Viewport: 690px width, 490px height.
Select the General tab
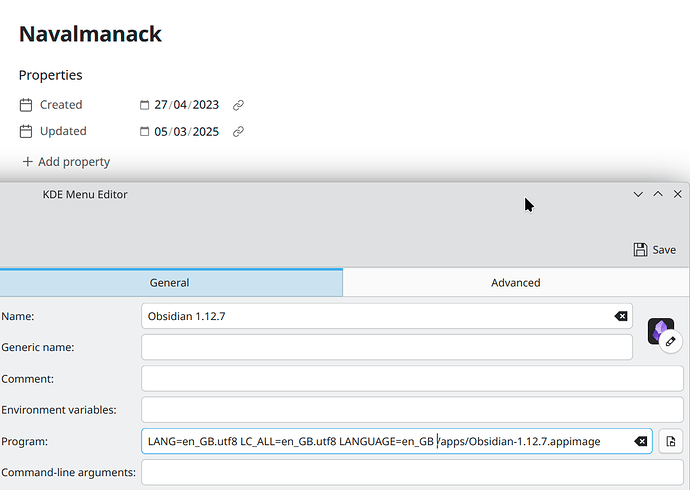pyautogui.click(x=170, y=283)
